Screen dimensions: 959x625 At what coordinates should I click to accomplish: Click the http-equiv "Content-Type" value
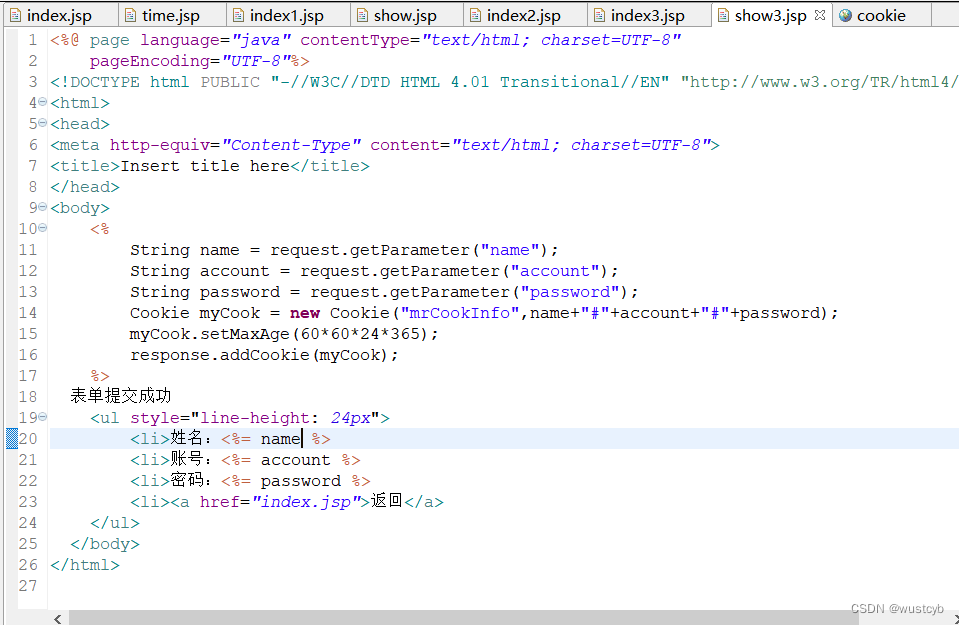point(291,145)
